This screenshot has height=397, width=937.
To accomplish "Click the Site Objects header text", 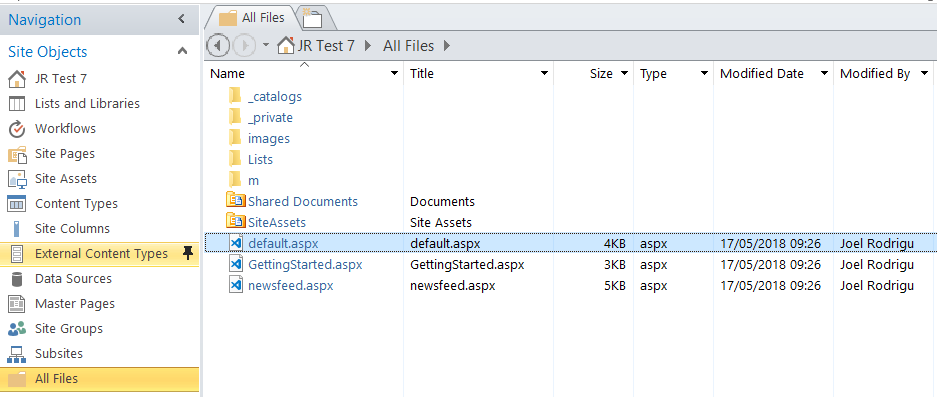I will tap(48, 52).
